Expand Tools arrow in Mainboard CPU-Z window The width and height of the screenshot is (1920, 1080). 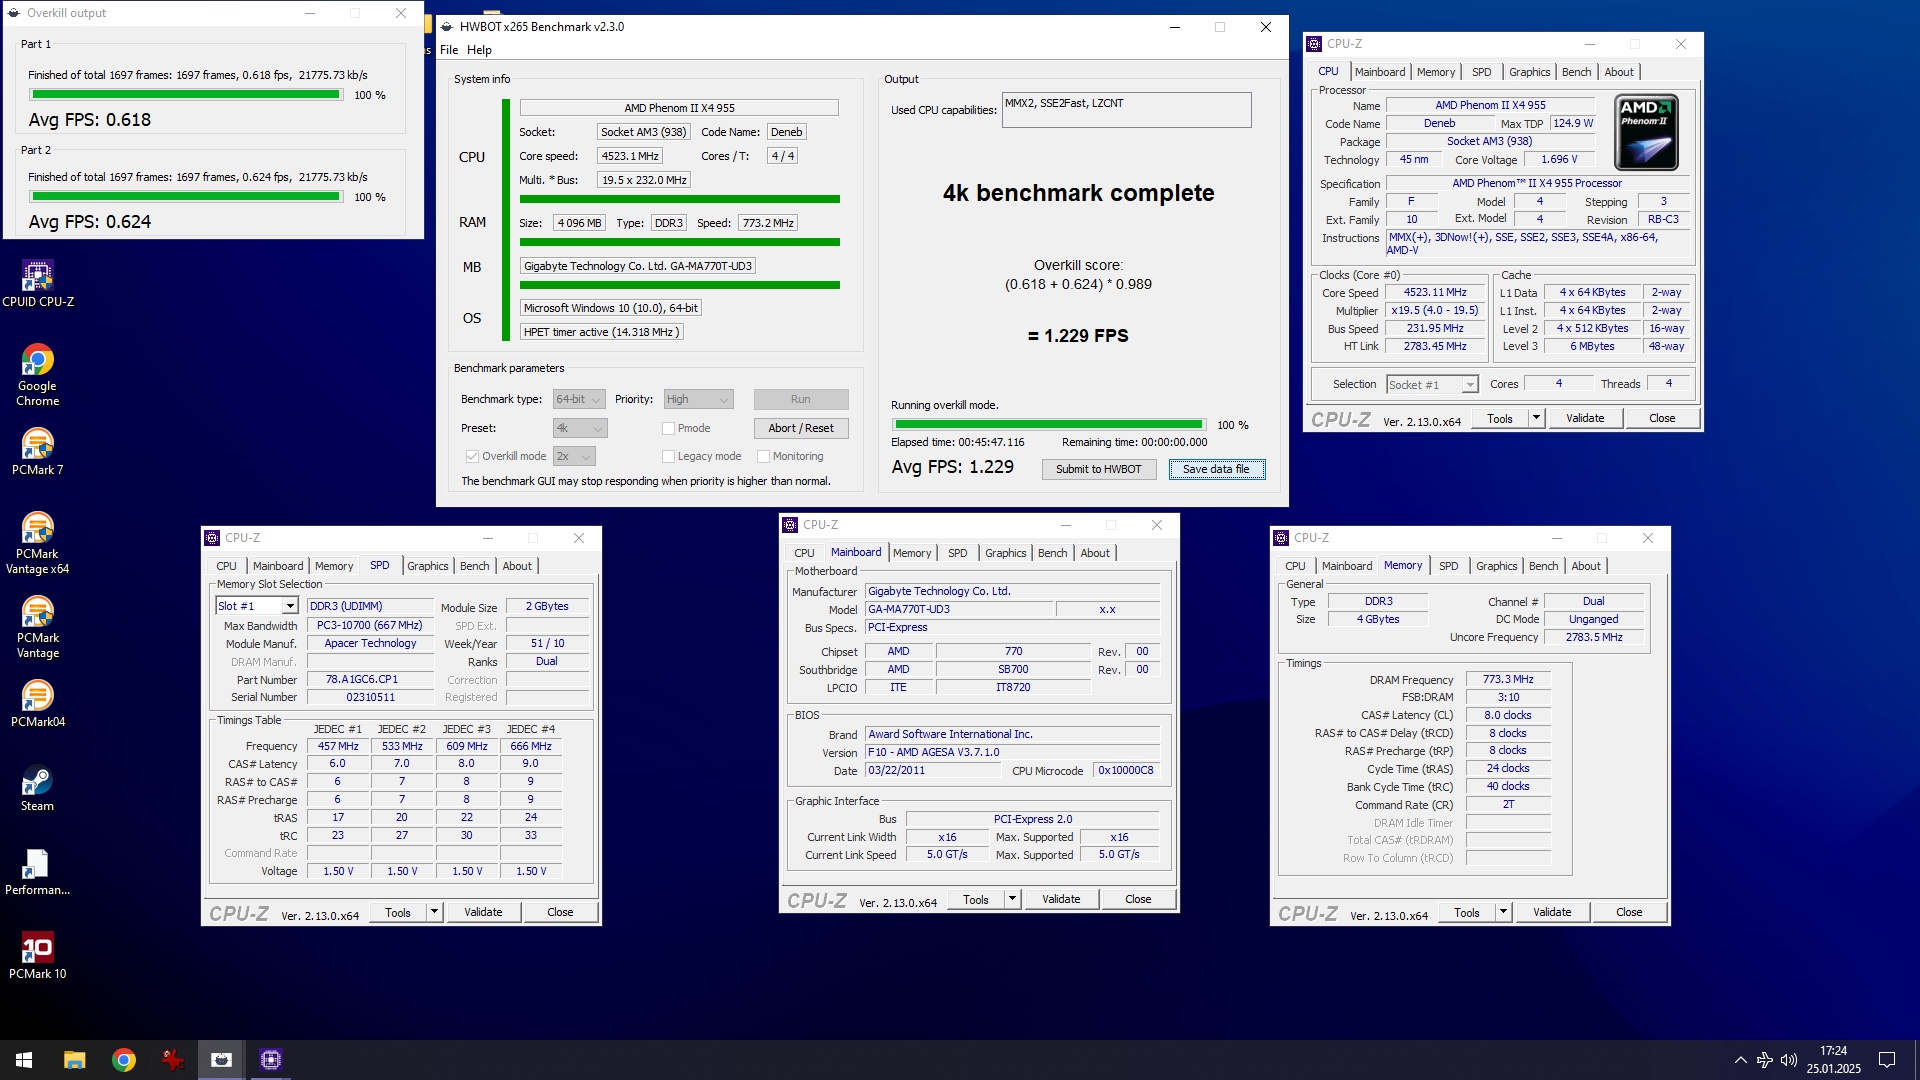coord(1013,899)
